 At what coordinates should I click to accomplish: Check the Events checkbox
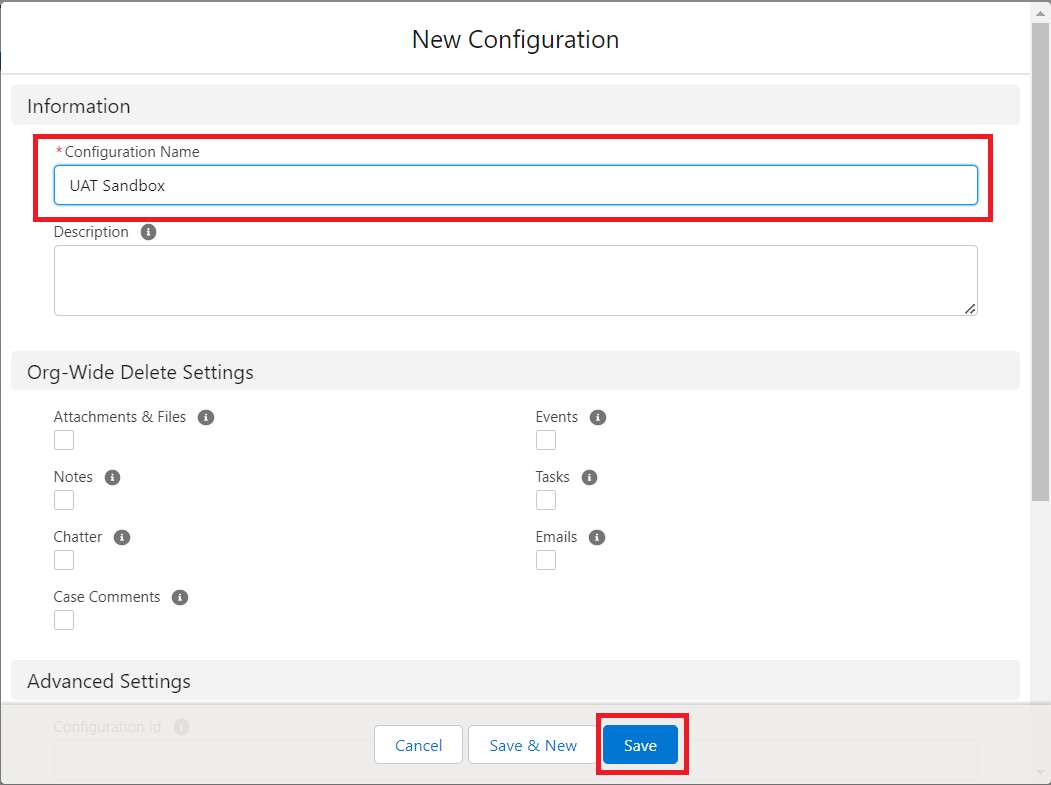pos(546,440)
